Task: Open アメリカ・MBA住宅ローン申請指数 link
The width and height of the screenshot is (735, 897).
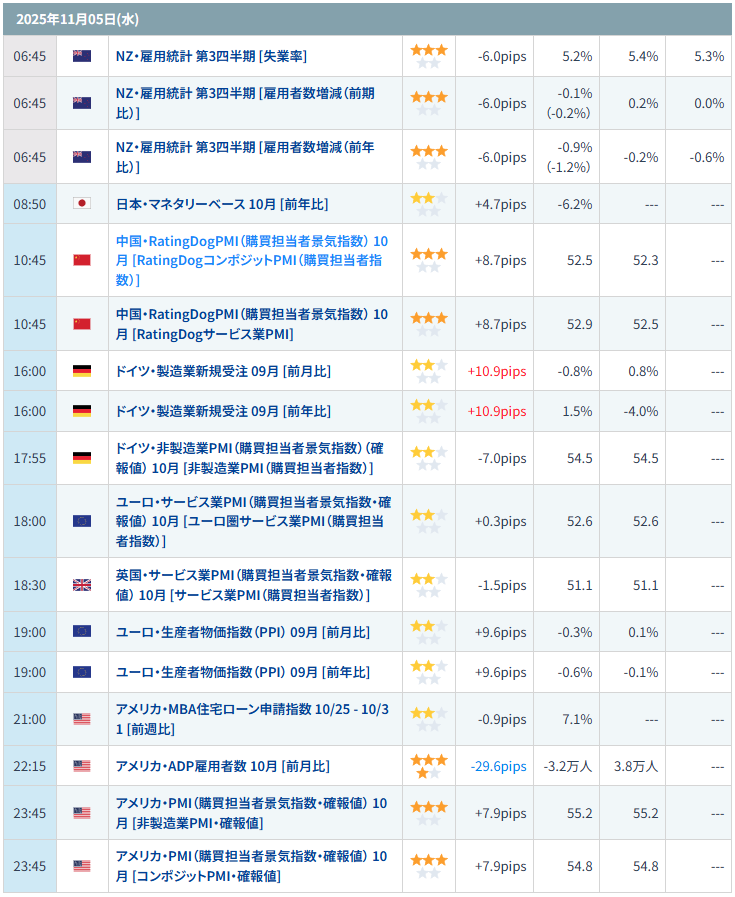Action: [252, 719]
